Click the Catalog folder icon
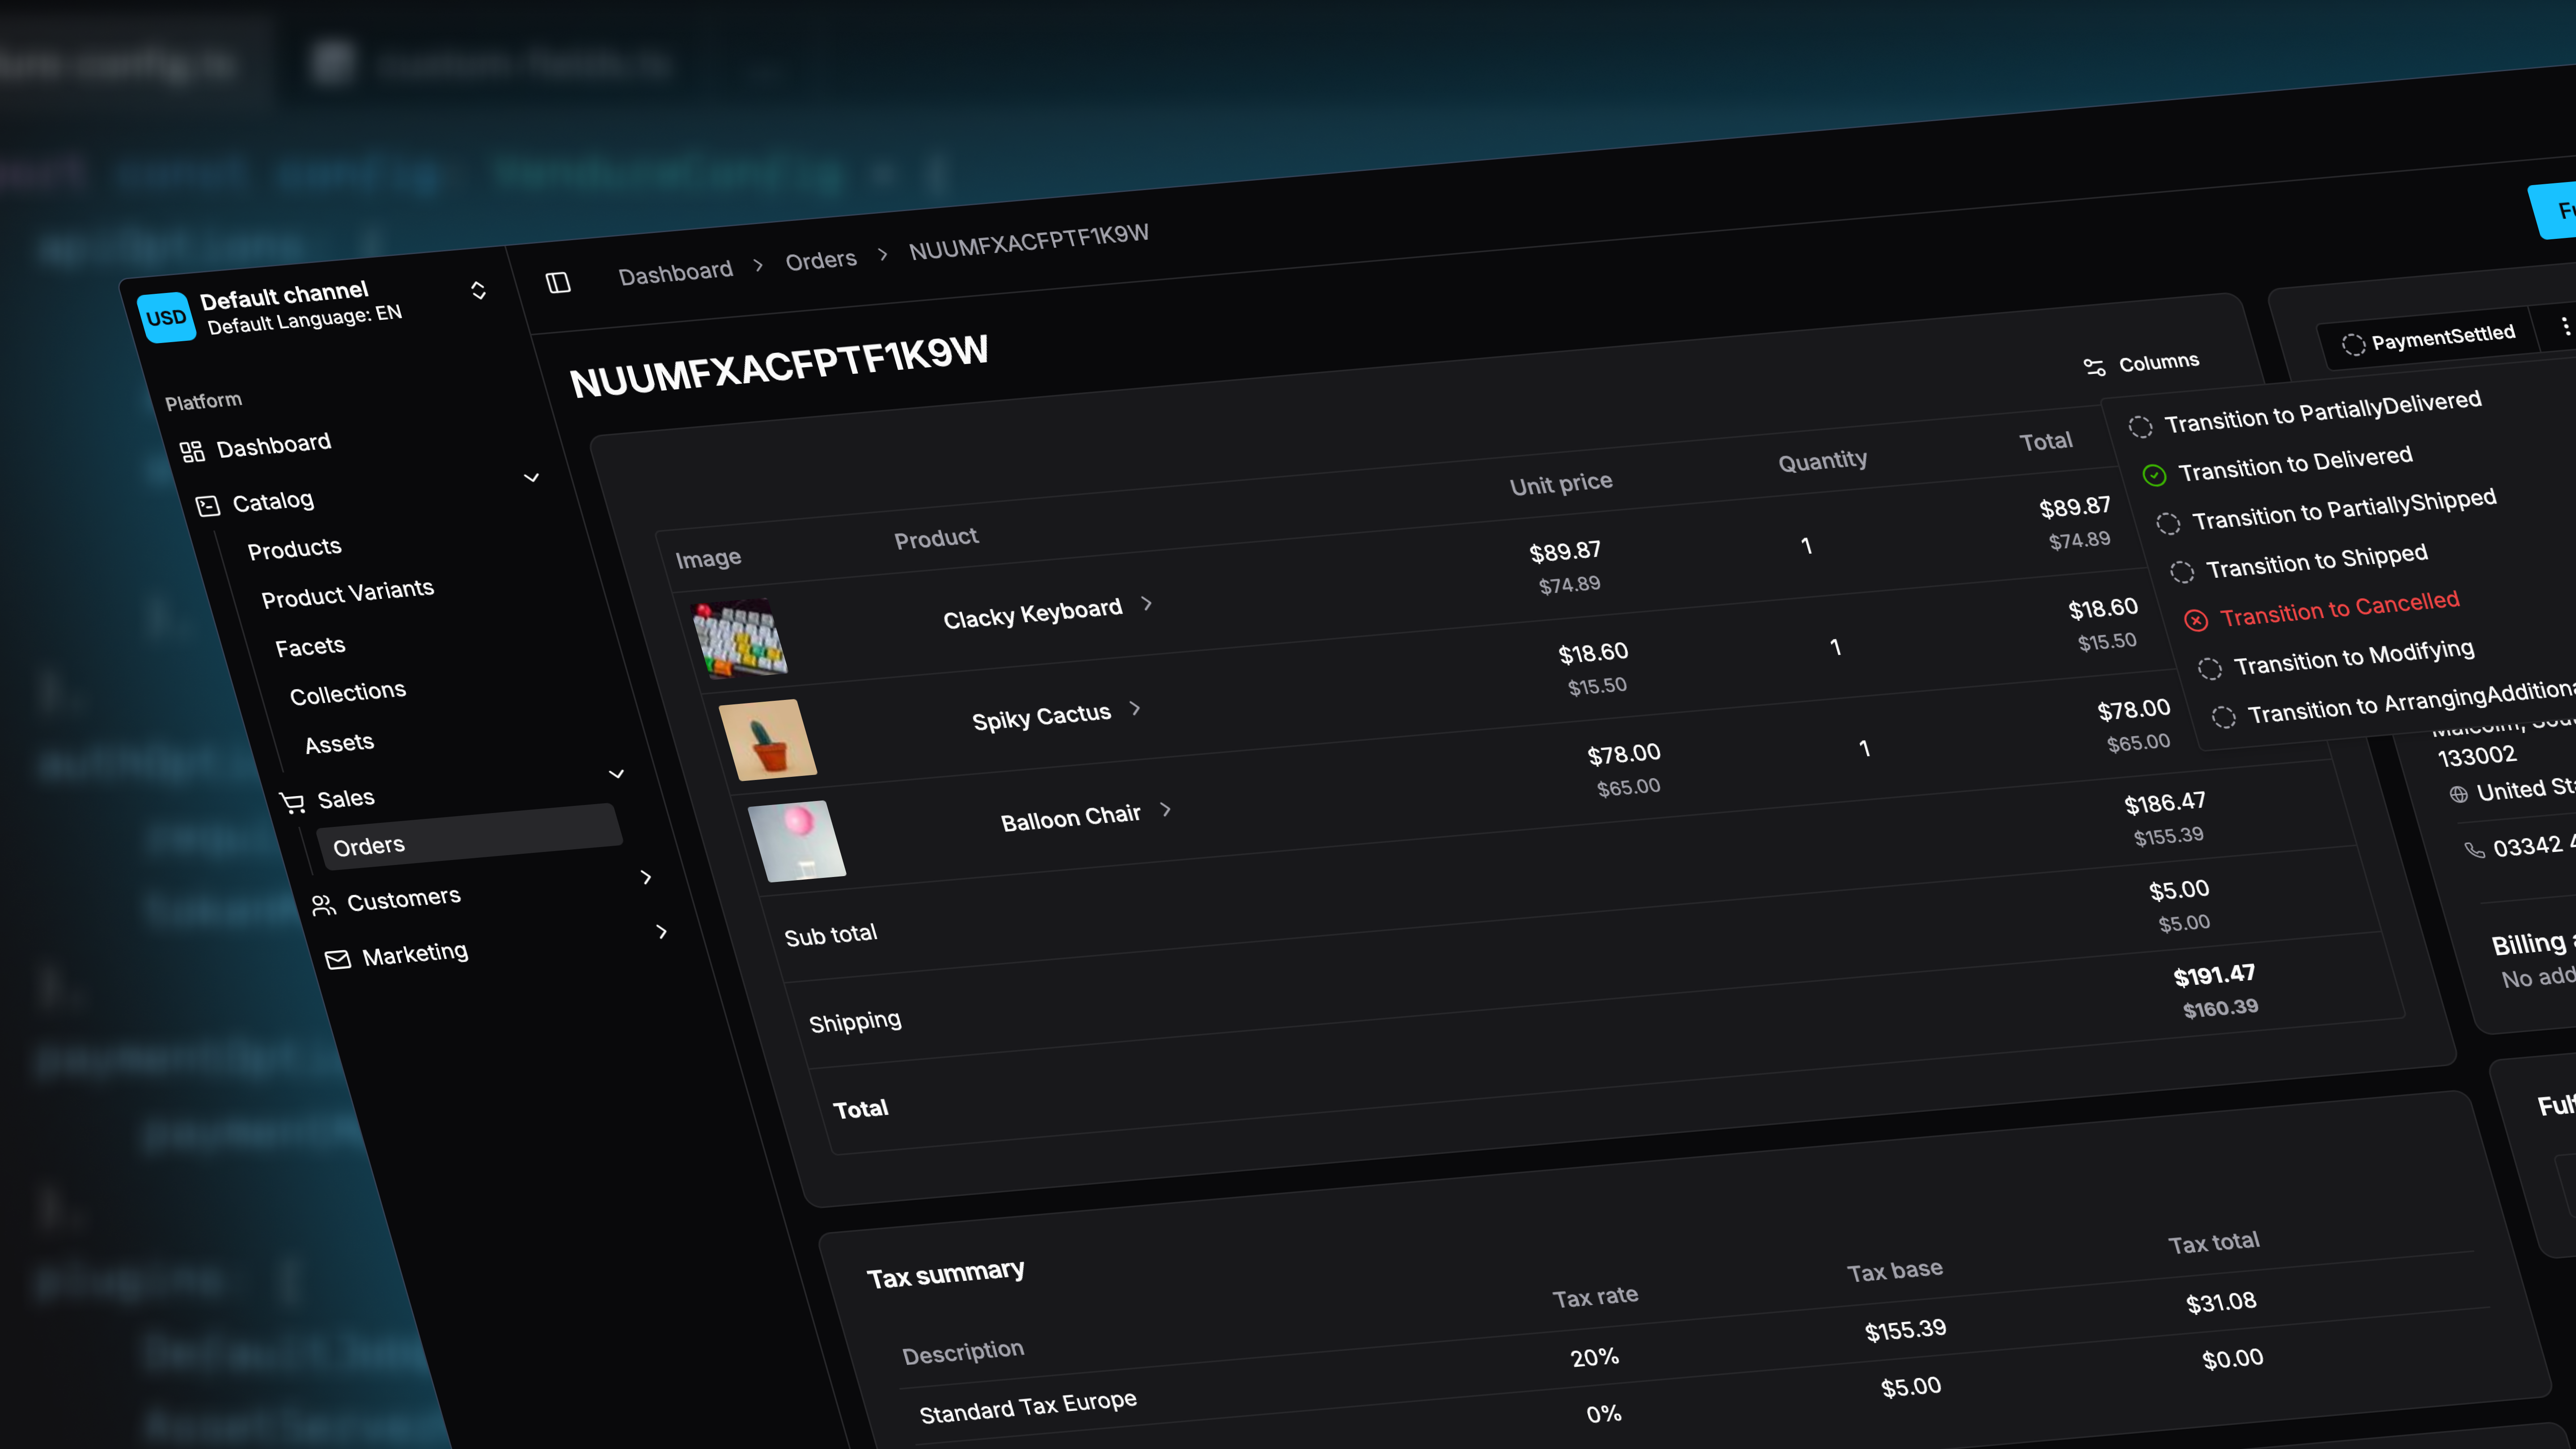2576x1449 pixels. tap(208, 505)
